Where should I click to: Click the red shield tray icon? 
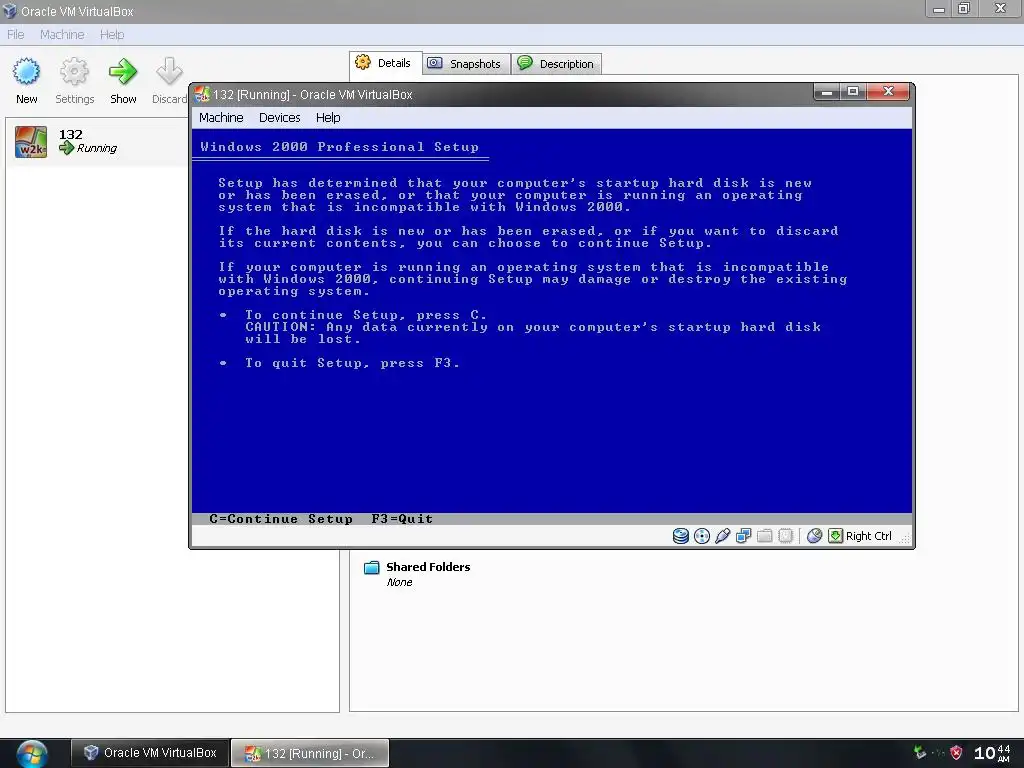956,753
